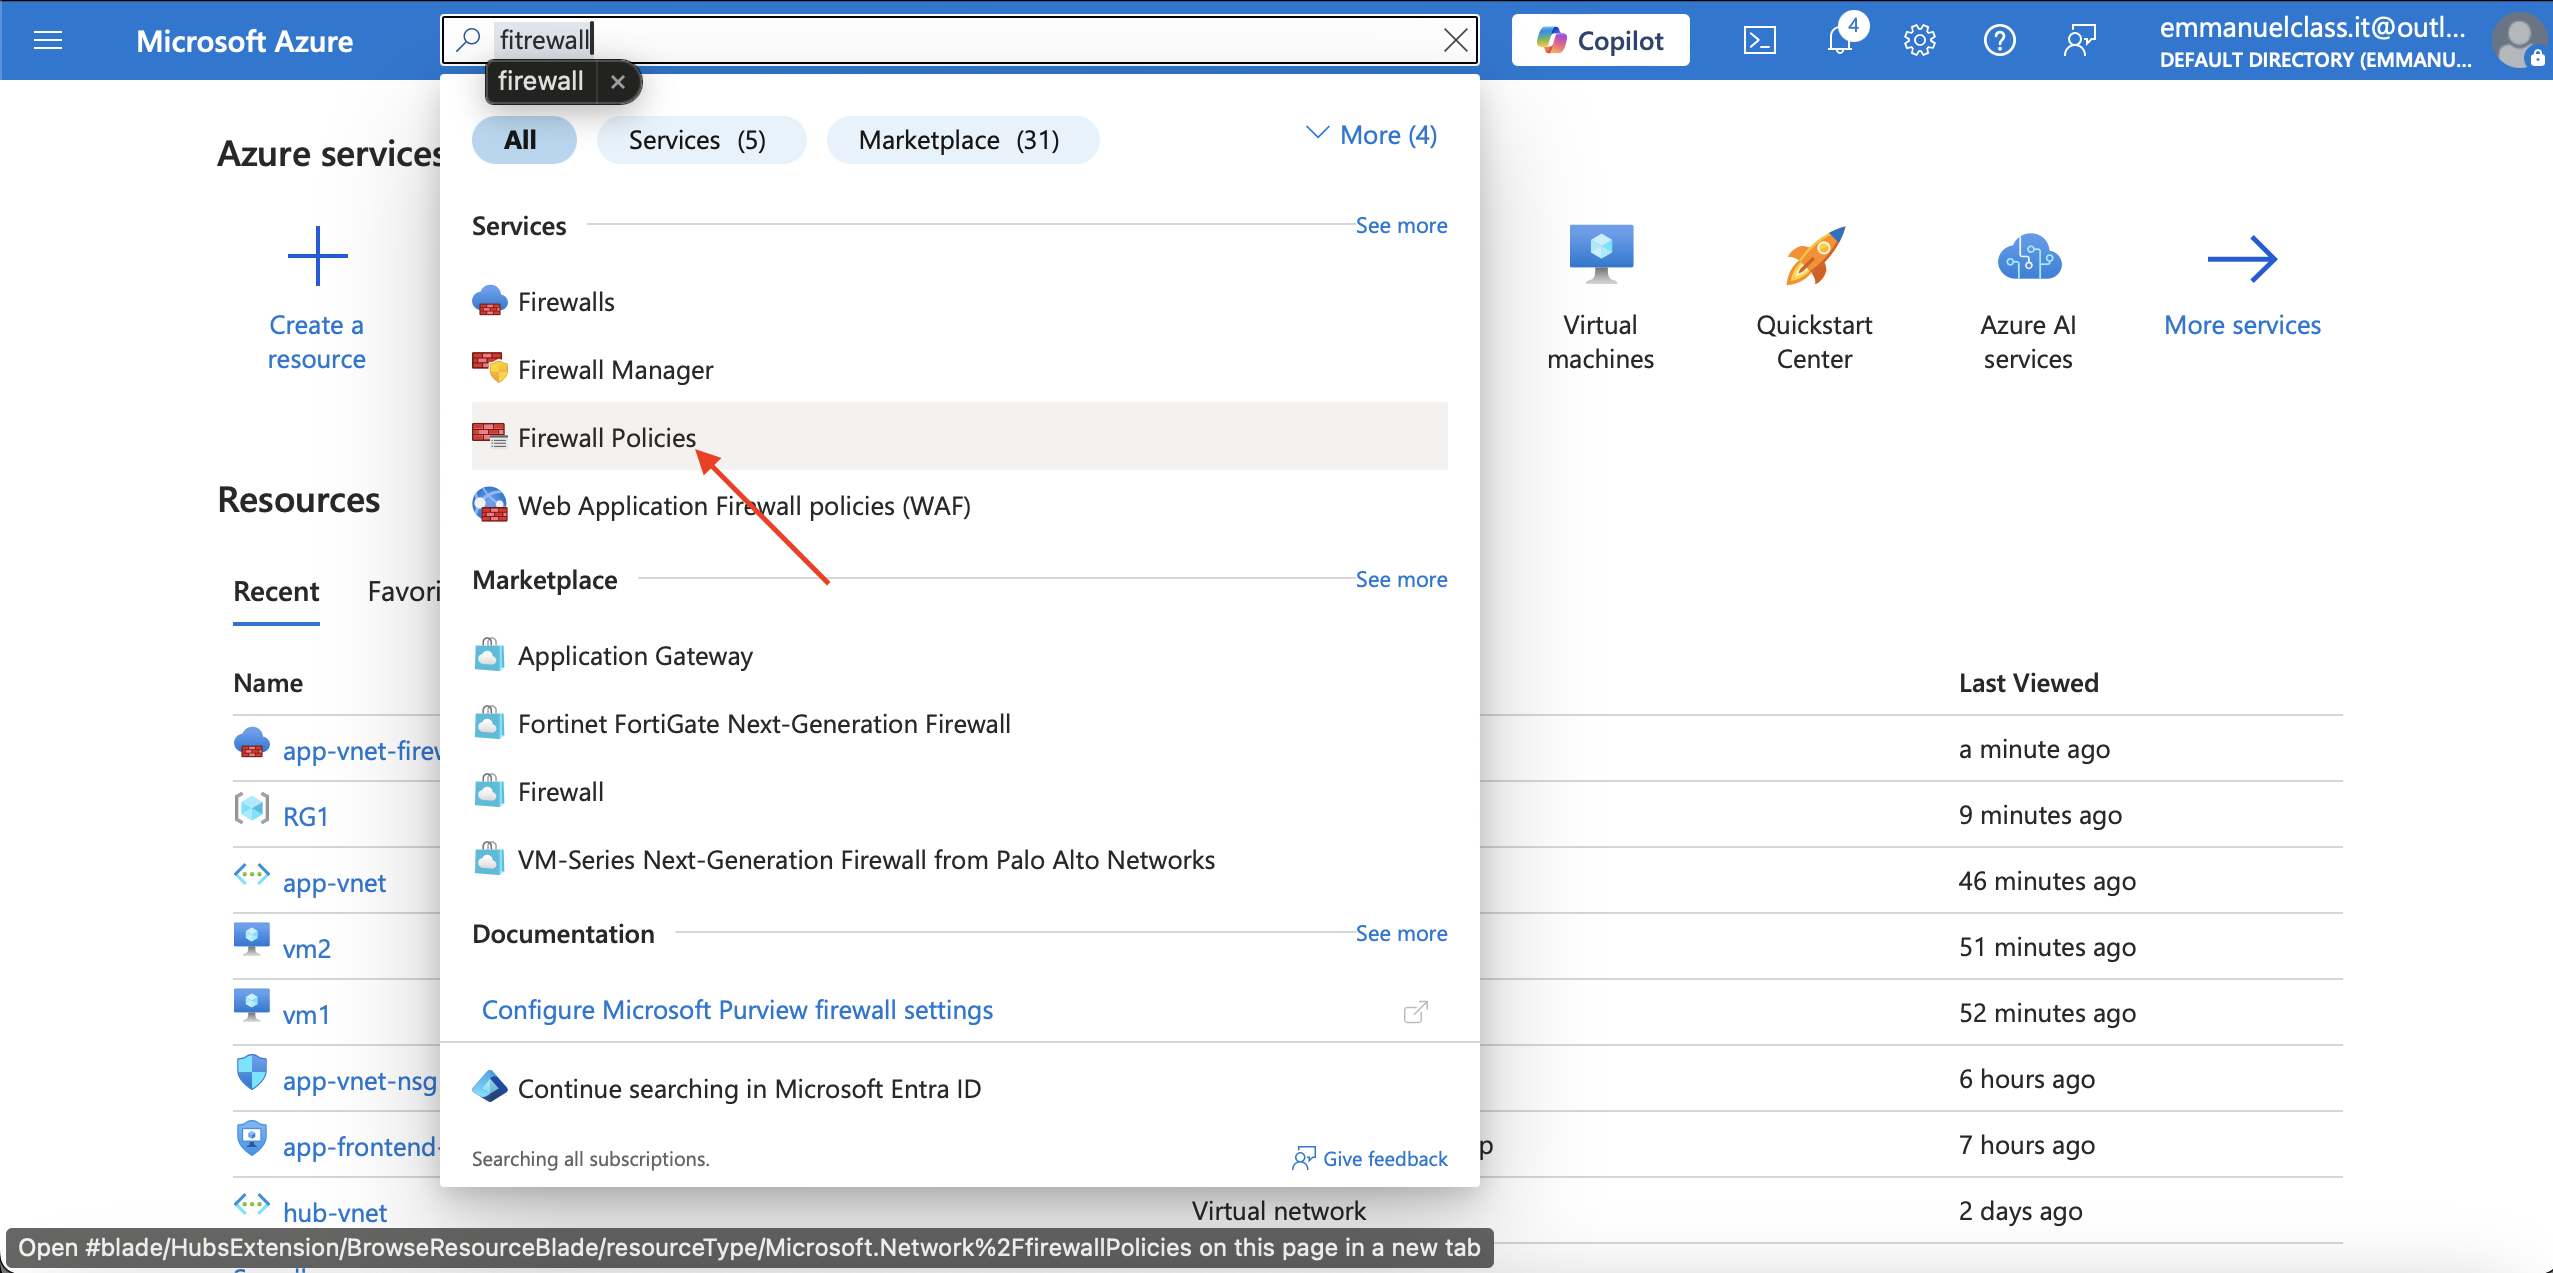
Task: Dismiss the 'firewall' suggestion chip
Action: click(x=618, y=82)
